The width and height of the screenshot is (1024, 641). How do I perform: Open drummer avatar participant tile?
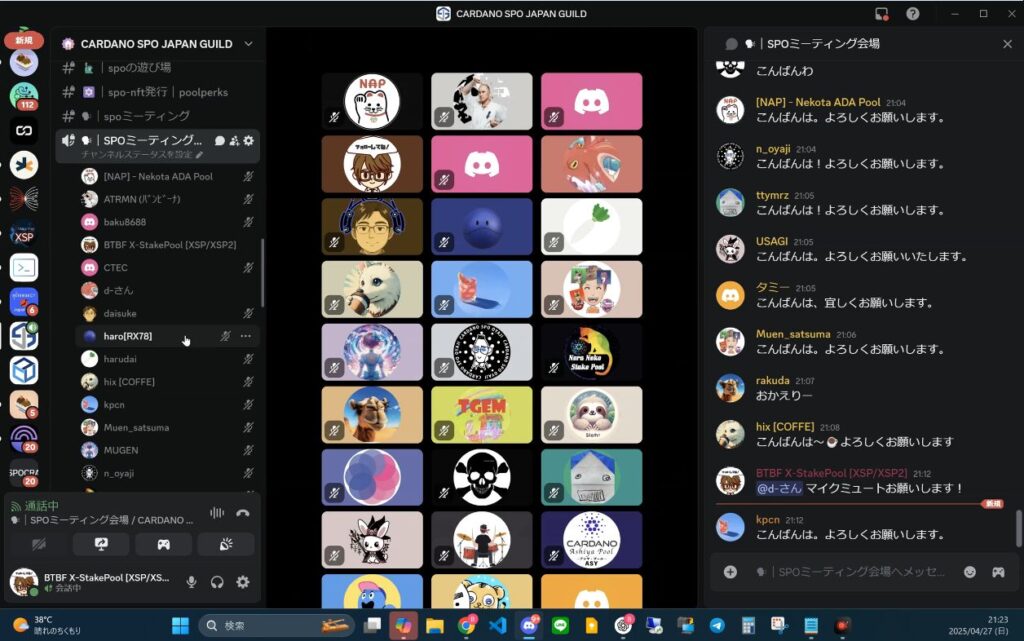tap(482, 540)
